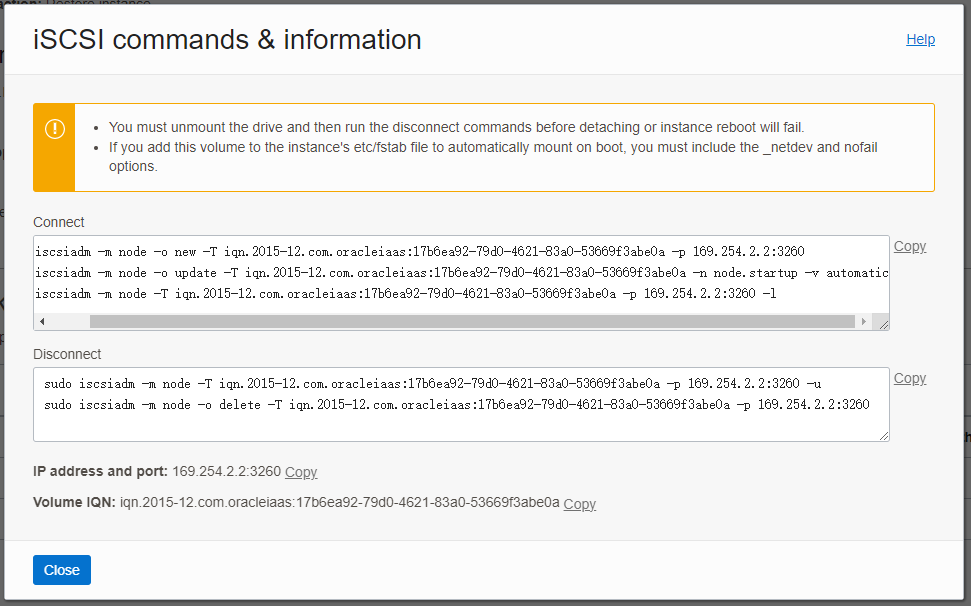Click the node.startup update command line

tap(461, 273)
